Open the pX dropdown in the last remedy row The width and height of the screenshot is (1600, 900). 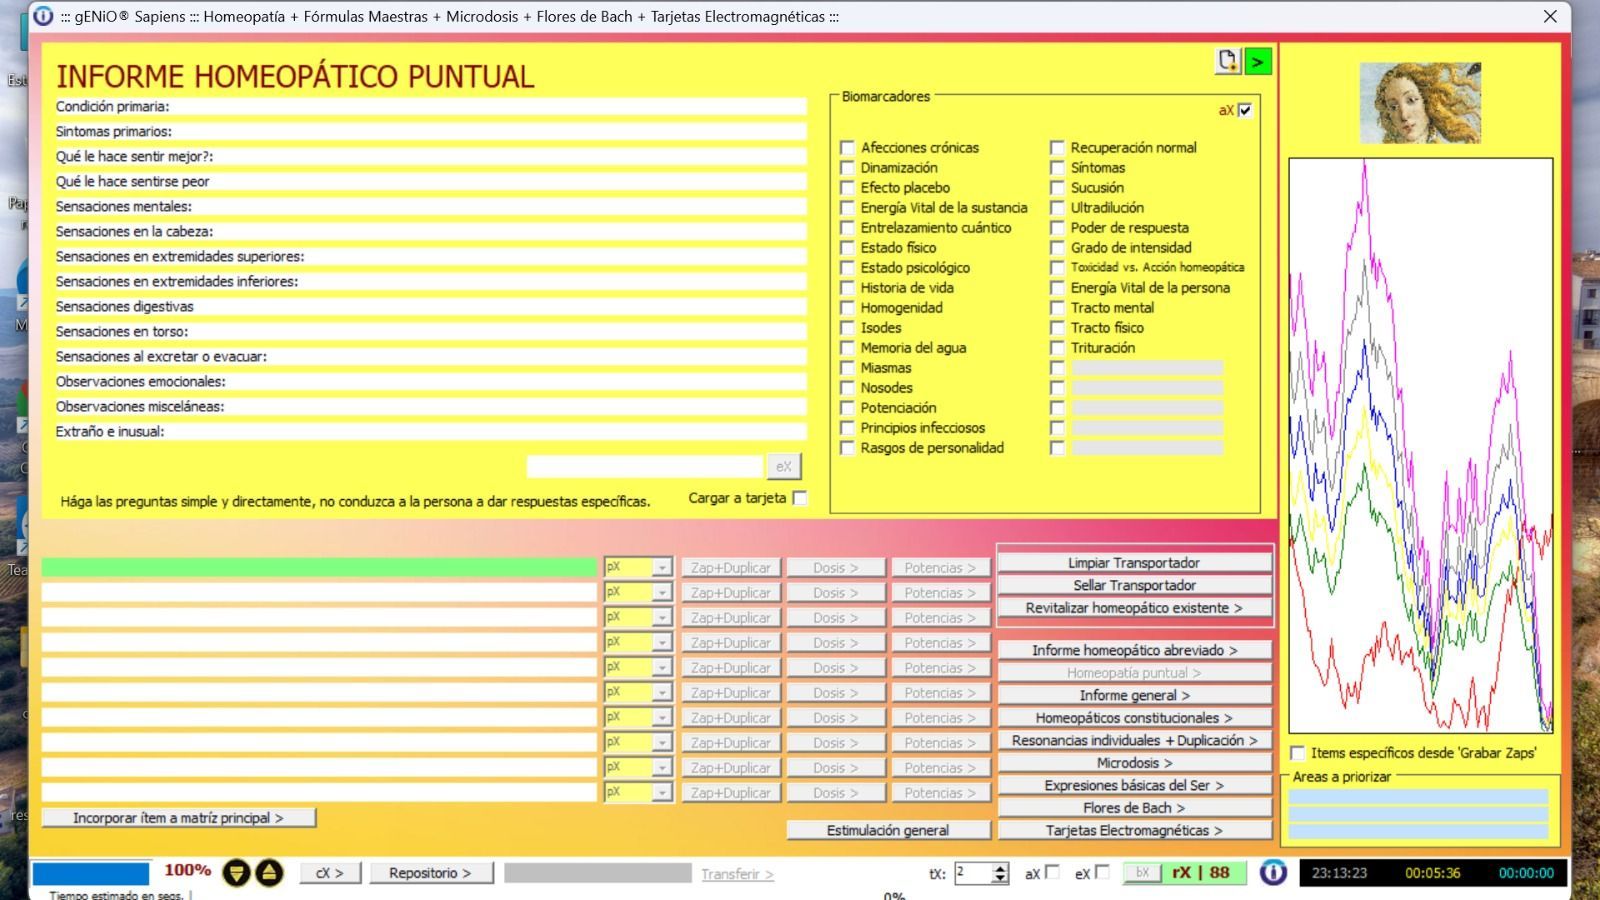point(661,792)
